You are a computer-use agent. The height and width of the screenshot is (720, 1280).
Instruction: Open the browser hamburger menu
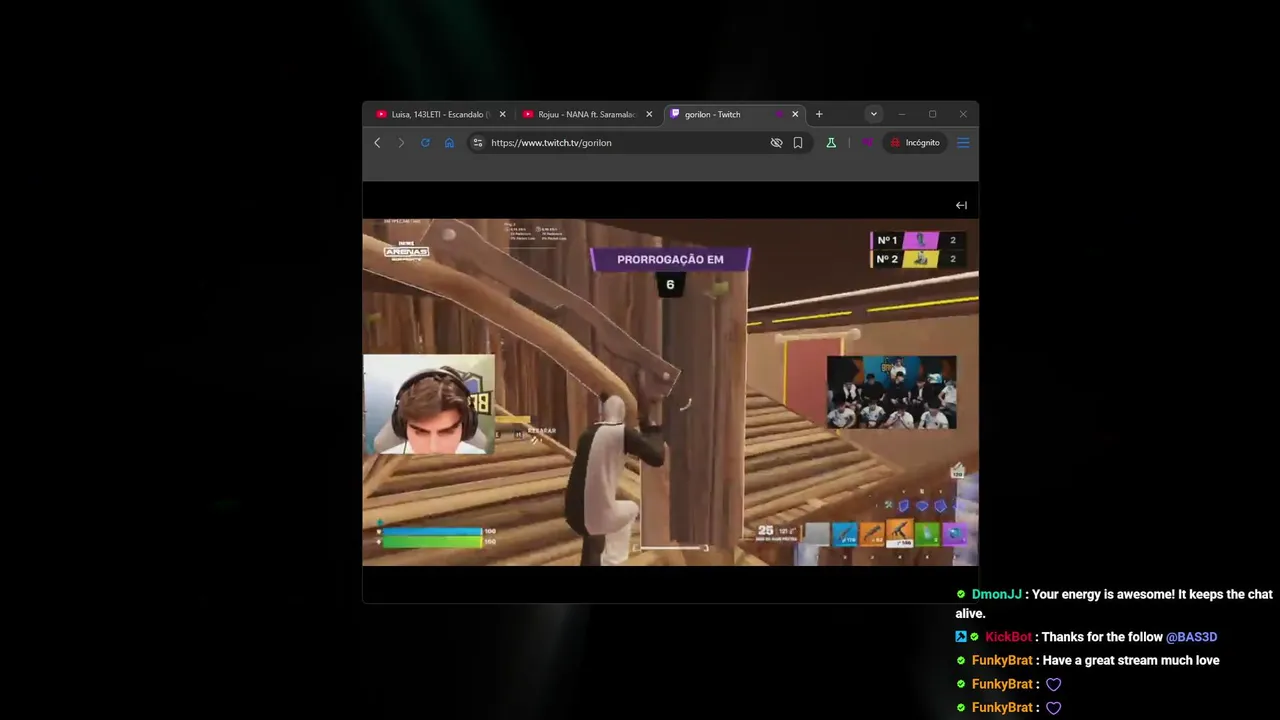click(x=963, y=143)
